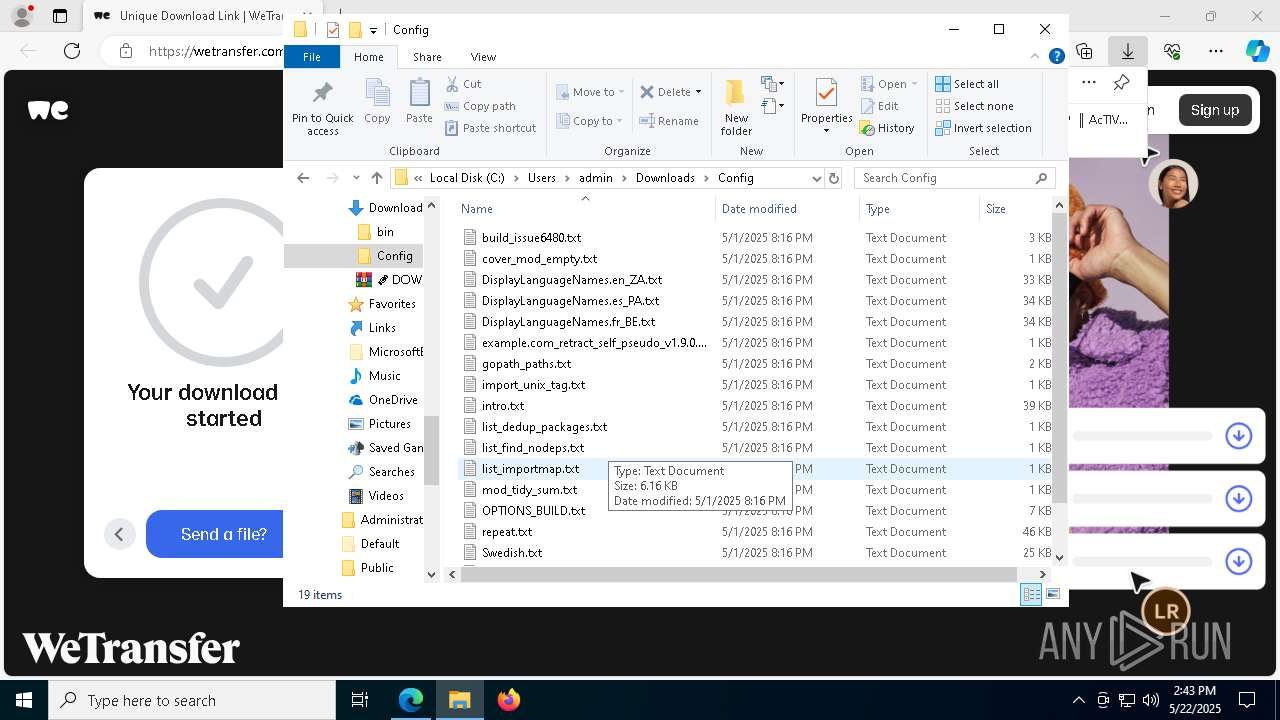This screenshot has height=720, width=1280.
Task: Select the bin folder in navigation pane
Action: coord(385,232)
